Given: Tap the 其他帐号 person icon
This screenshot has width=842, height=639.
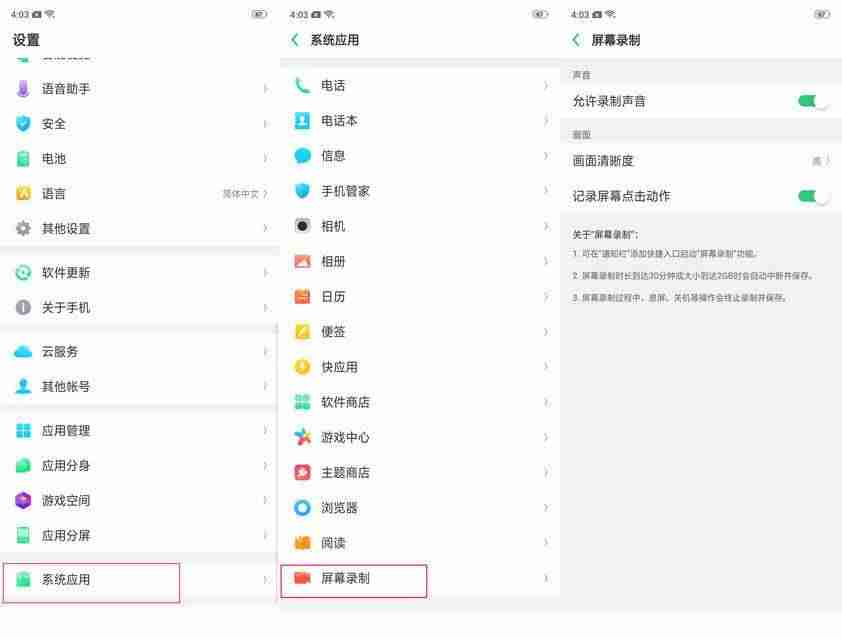Looking at the screenshot, I should pos(23,386).
